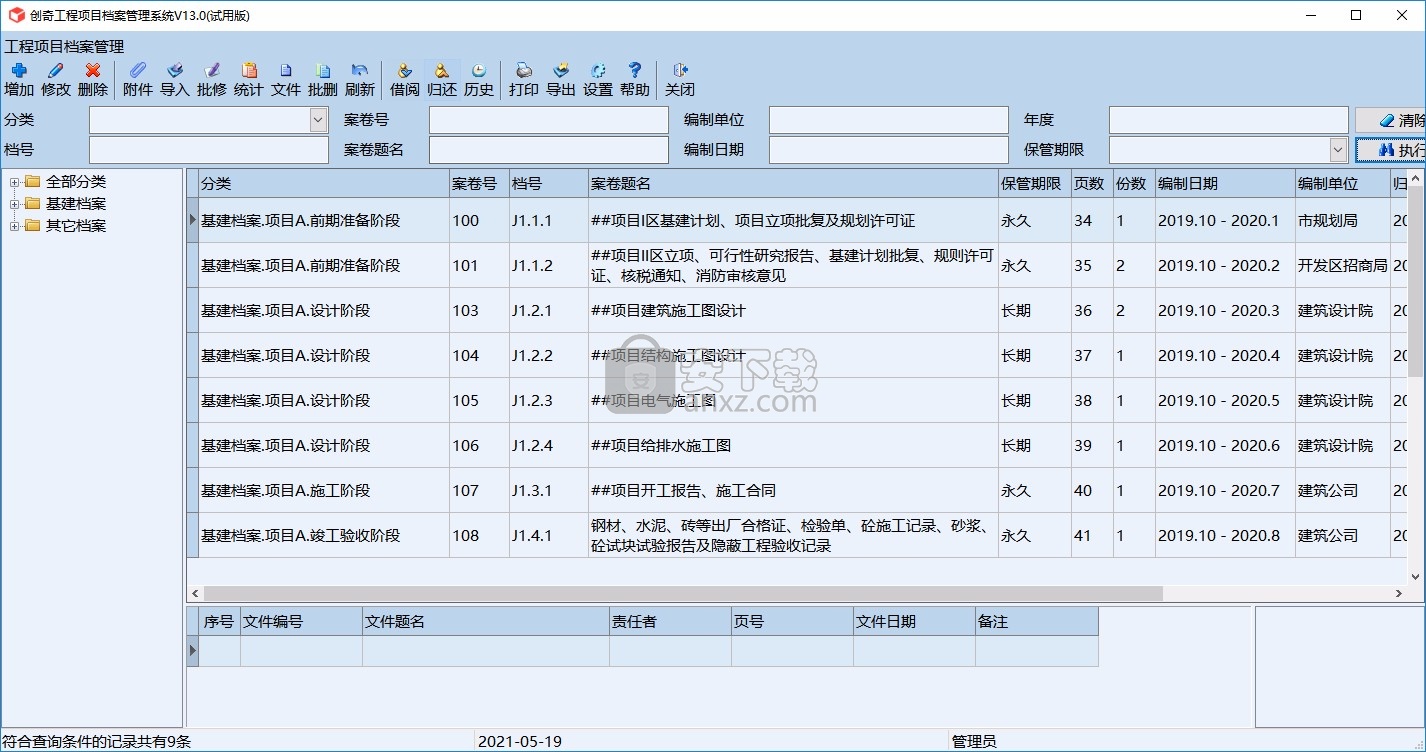Open the 分类 combo box dropdown
The width and height of the screenshot is (1426, 752).
click(318, 120)
